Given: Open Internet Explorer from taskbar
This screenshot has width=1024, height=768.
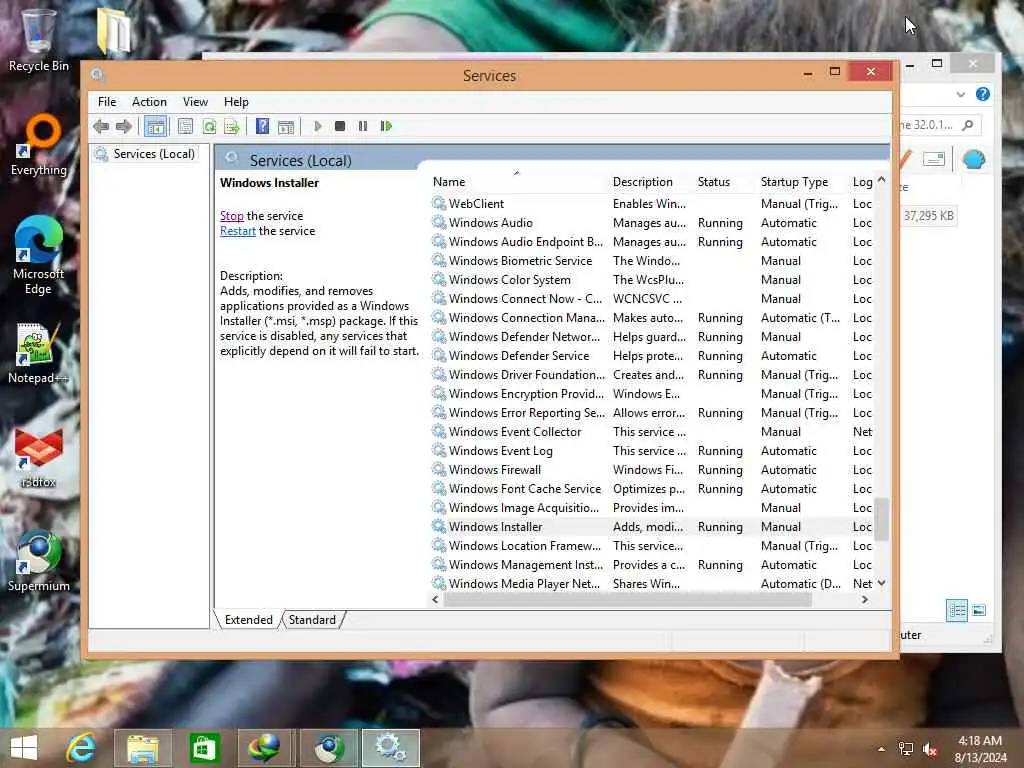Looking at the screenshot, I should (x=81, y=748).
